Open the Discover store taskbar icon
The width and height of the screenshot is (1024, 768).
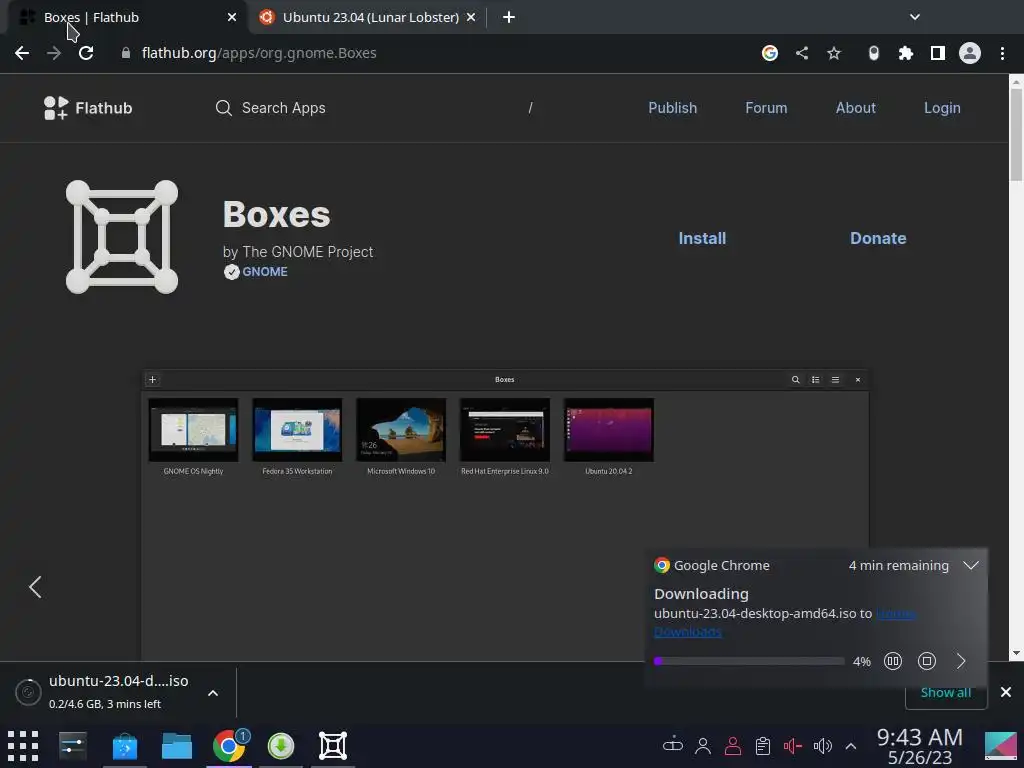click(125, 746)
